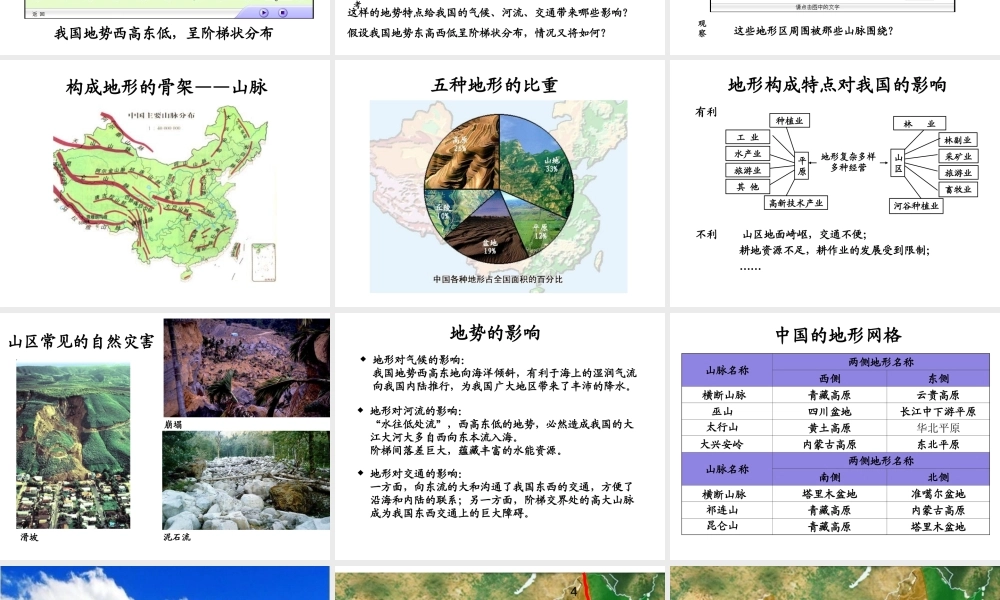The width and height of the screenshot is (1000, 600).
Task: Click the 昆仑山 table cell
Action: (726, 527)
